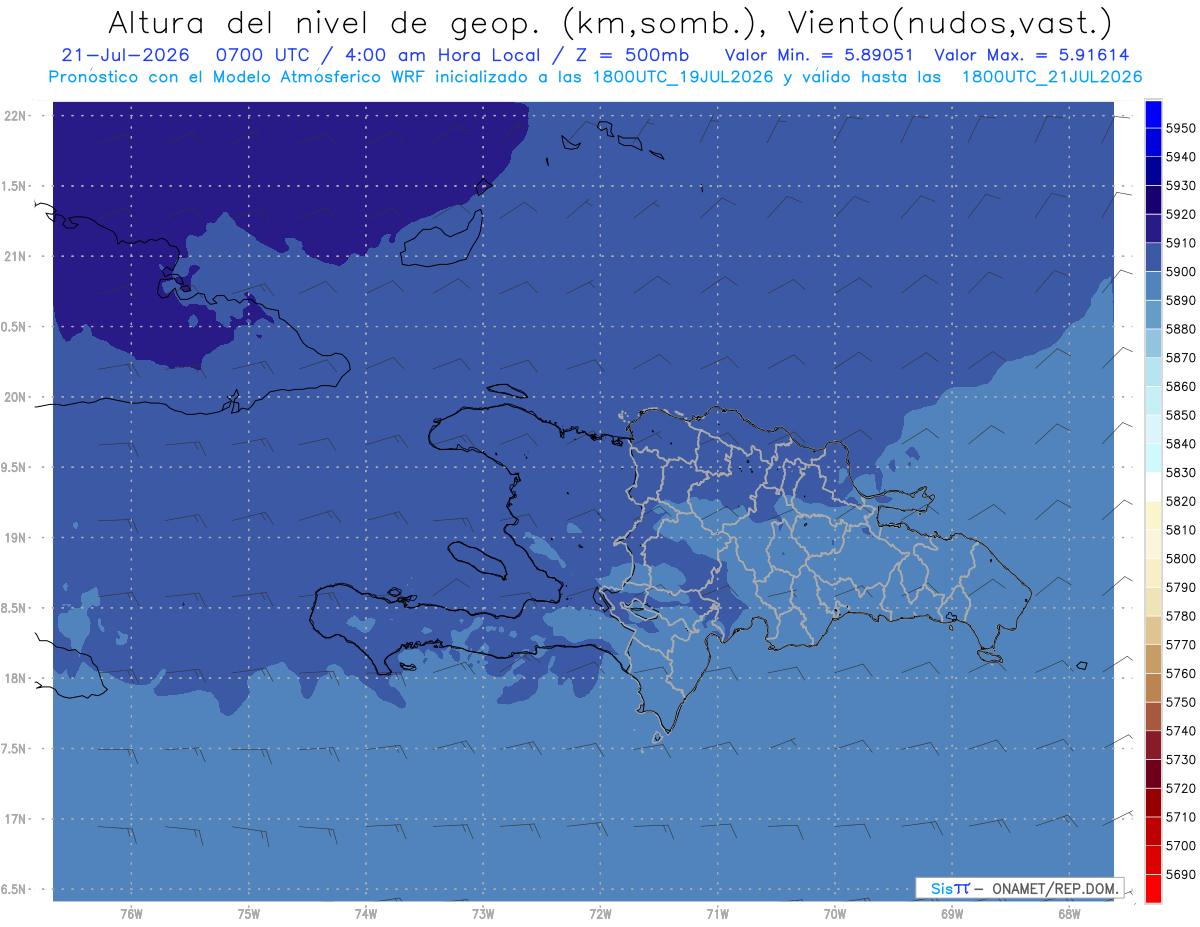
Task: Click the '5920' colorbar label
Action: coord(1180,214)
